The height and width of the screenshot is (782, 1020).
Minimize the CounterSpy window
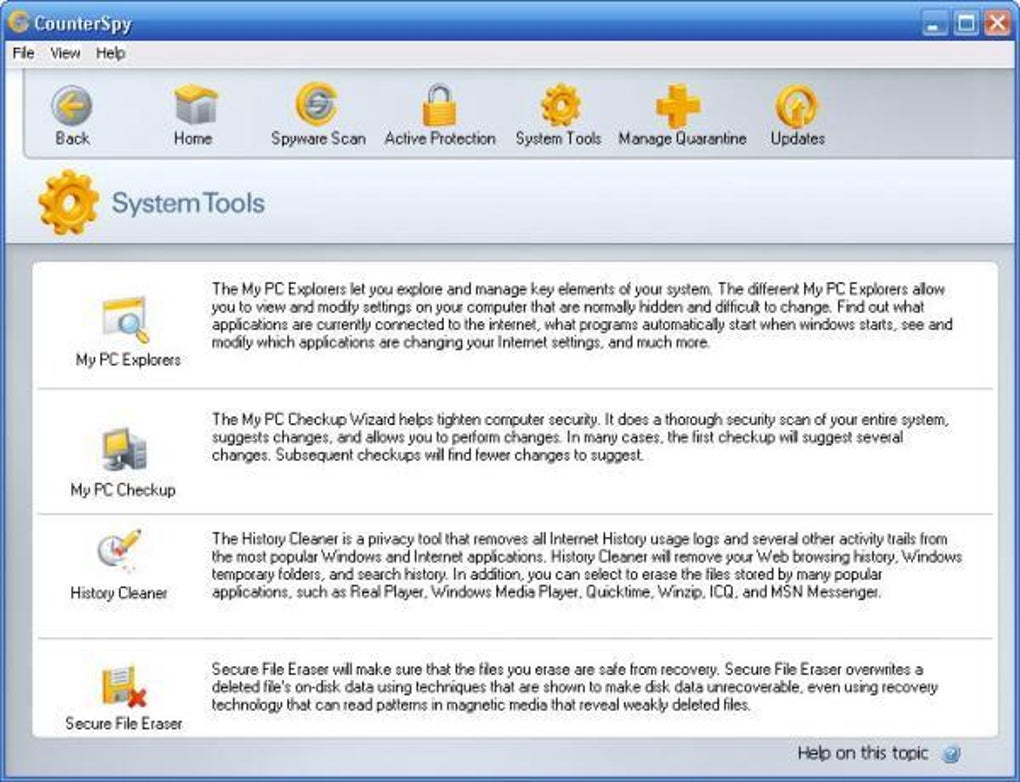(935, 24)
